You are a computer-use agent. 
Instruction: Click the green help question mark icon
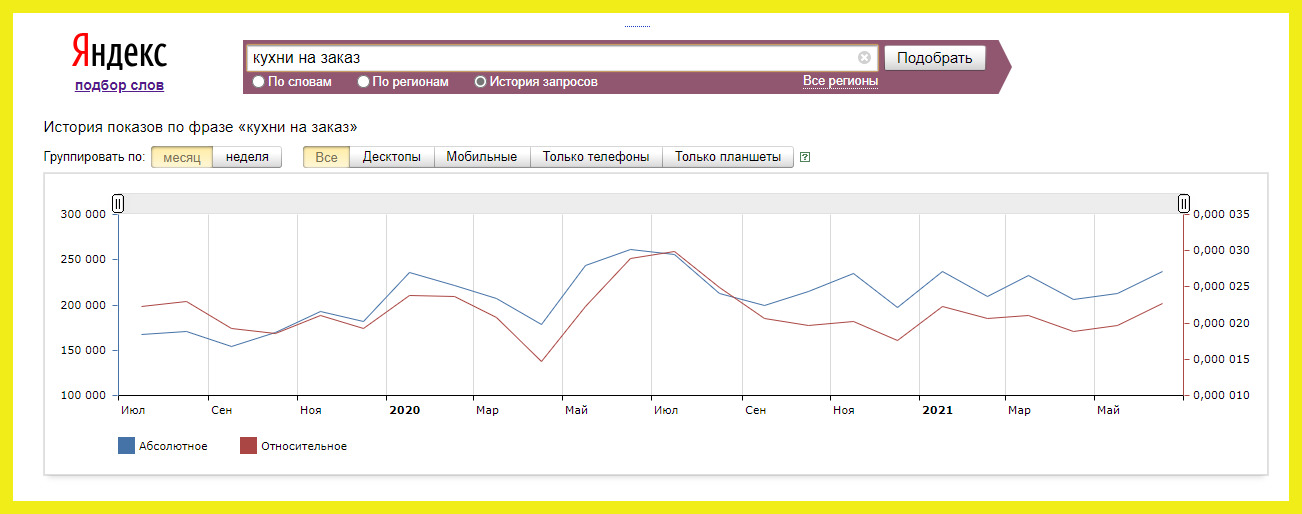pyautogui.click(x=805, y=157)
